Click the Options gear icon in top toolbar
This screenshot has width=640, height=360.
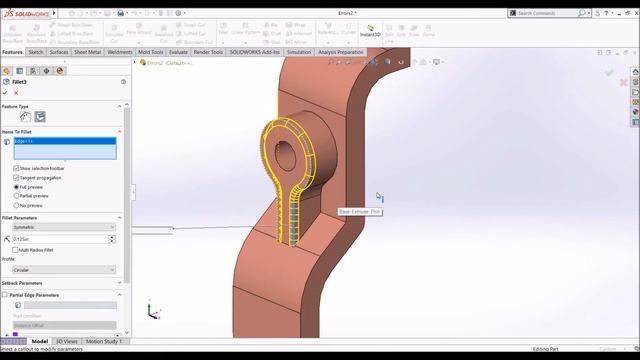(178, 13)
